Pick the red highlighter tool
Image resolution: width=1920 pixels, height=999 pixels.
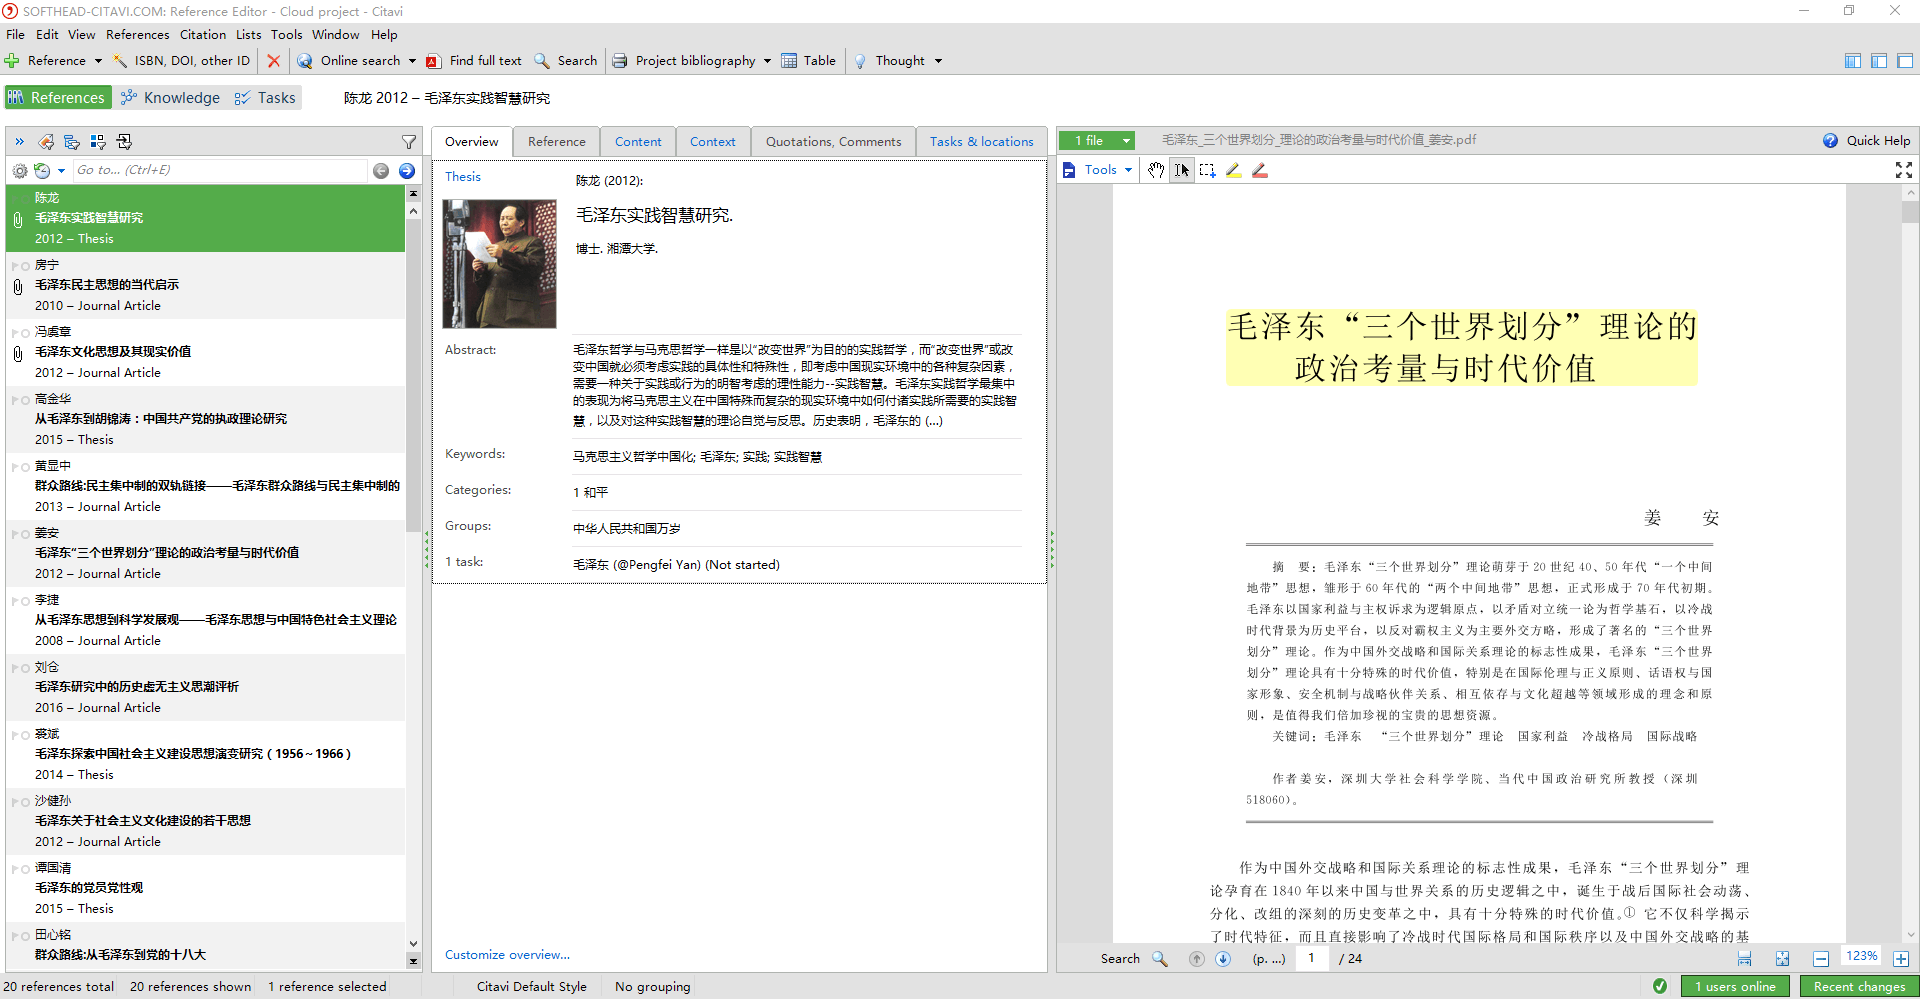pos(1260,170)
